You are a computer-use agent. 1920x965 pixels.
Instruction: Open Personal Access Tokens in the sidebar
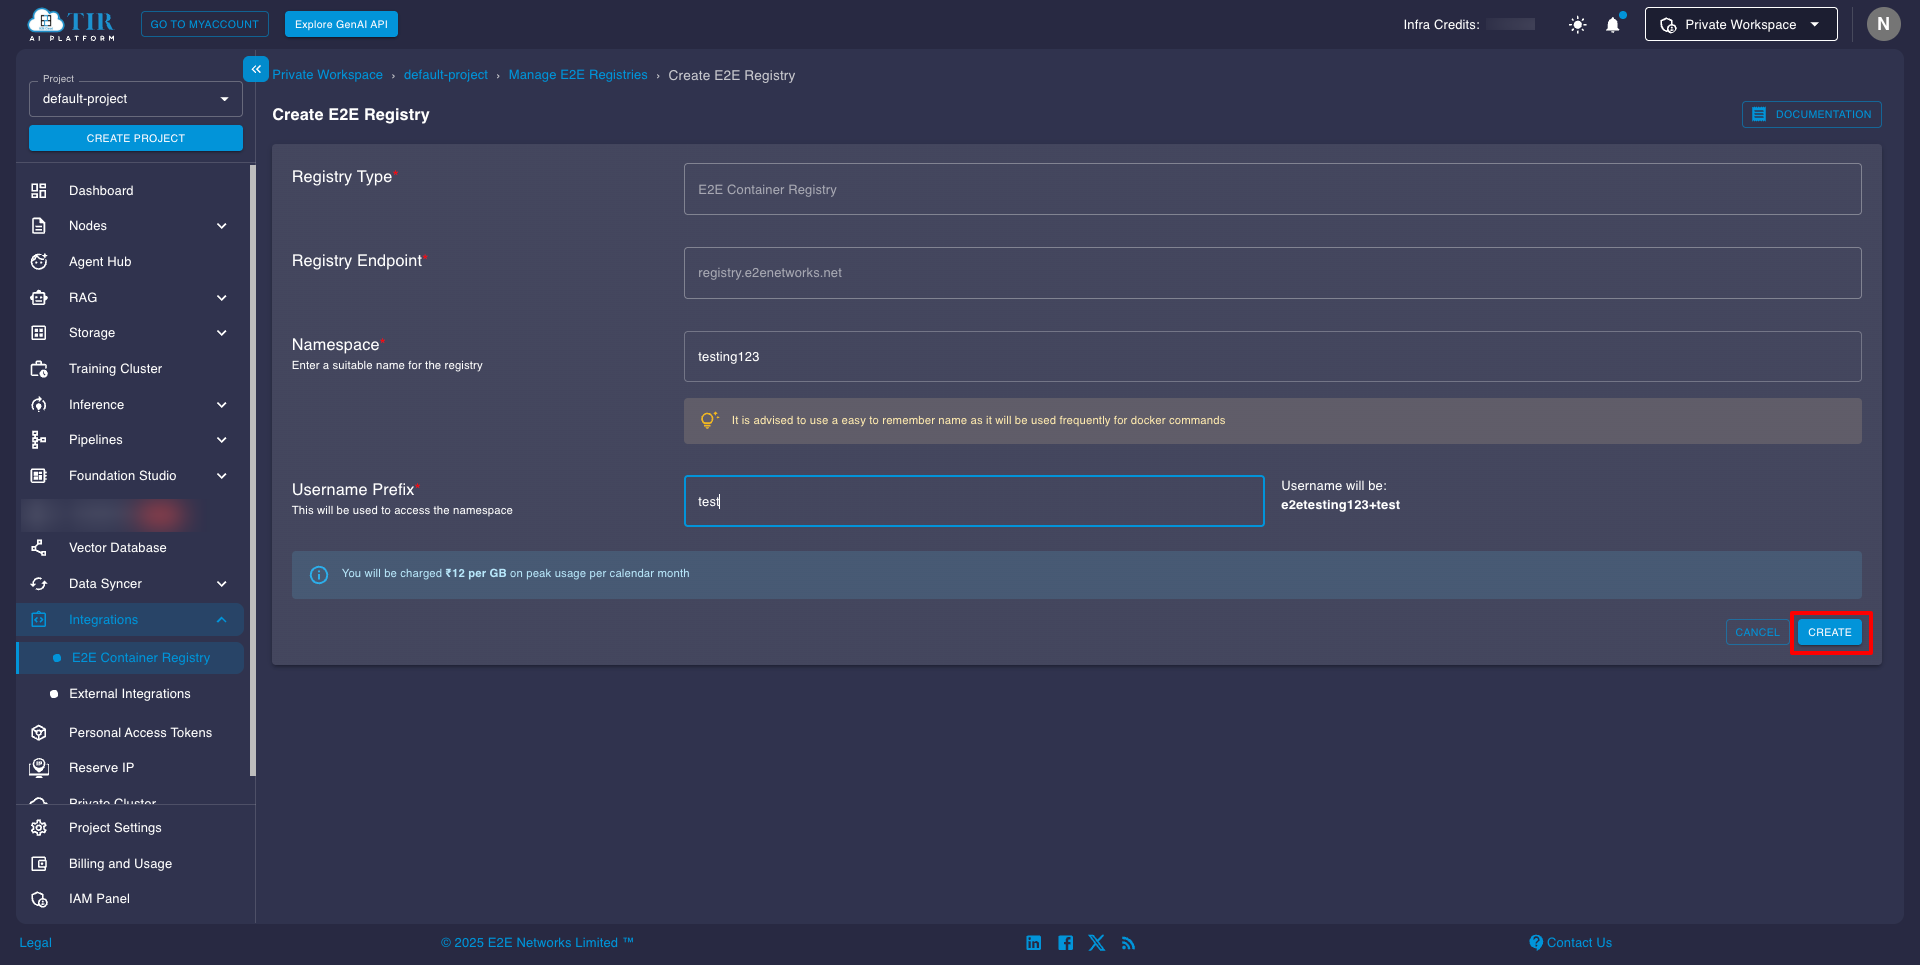(x=140, y=733)
